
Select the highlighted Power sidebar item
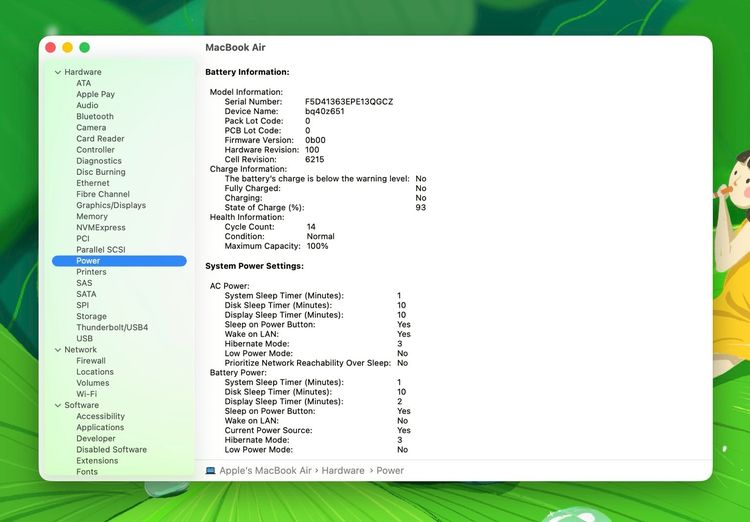[119, 261]
